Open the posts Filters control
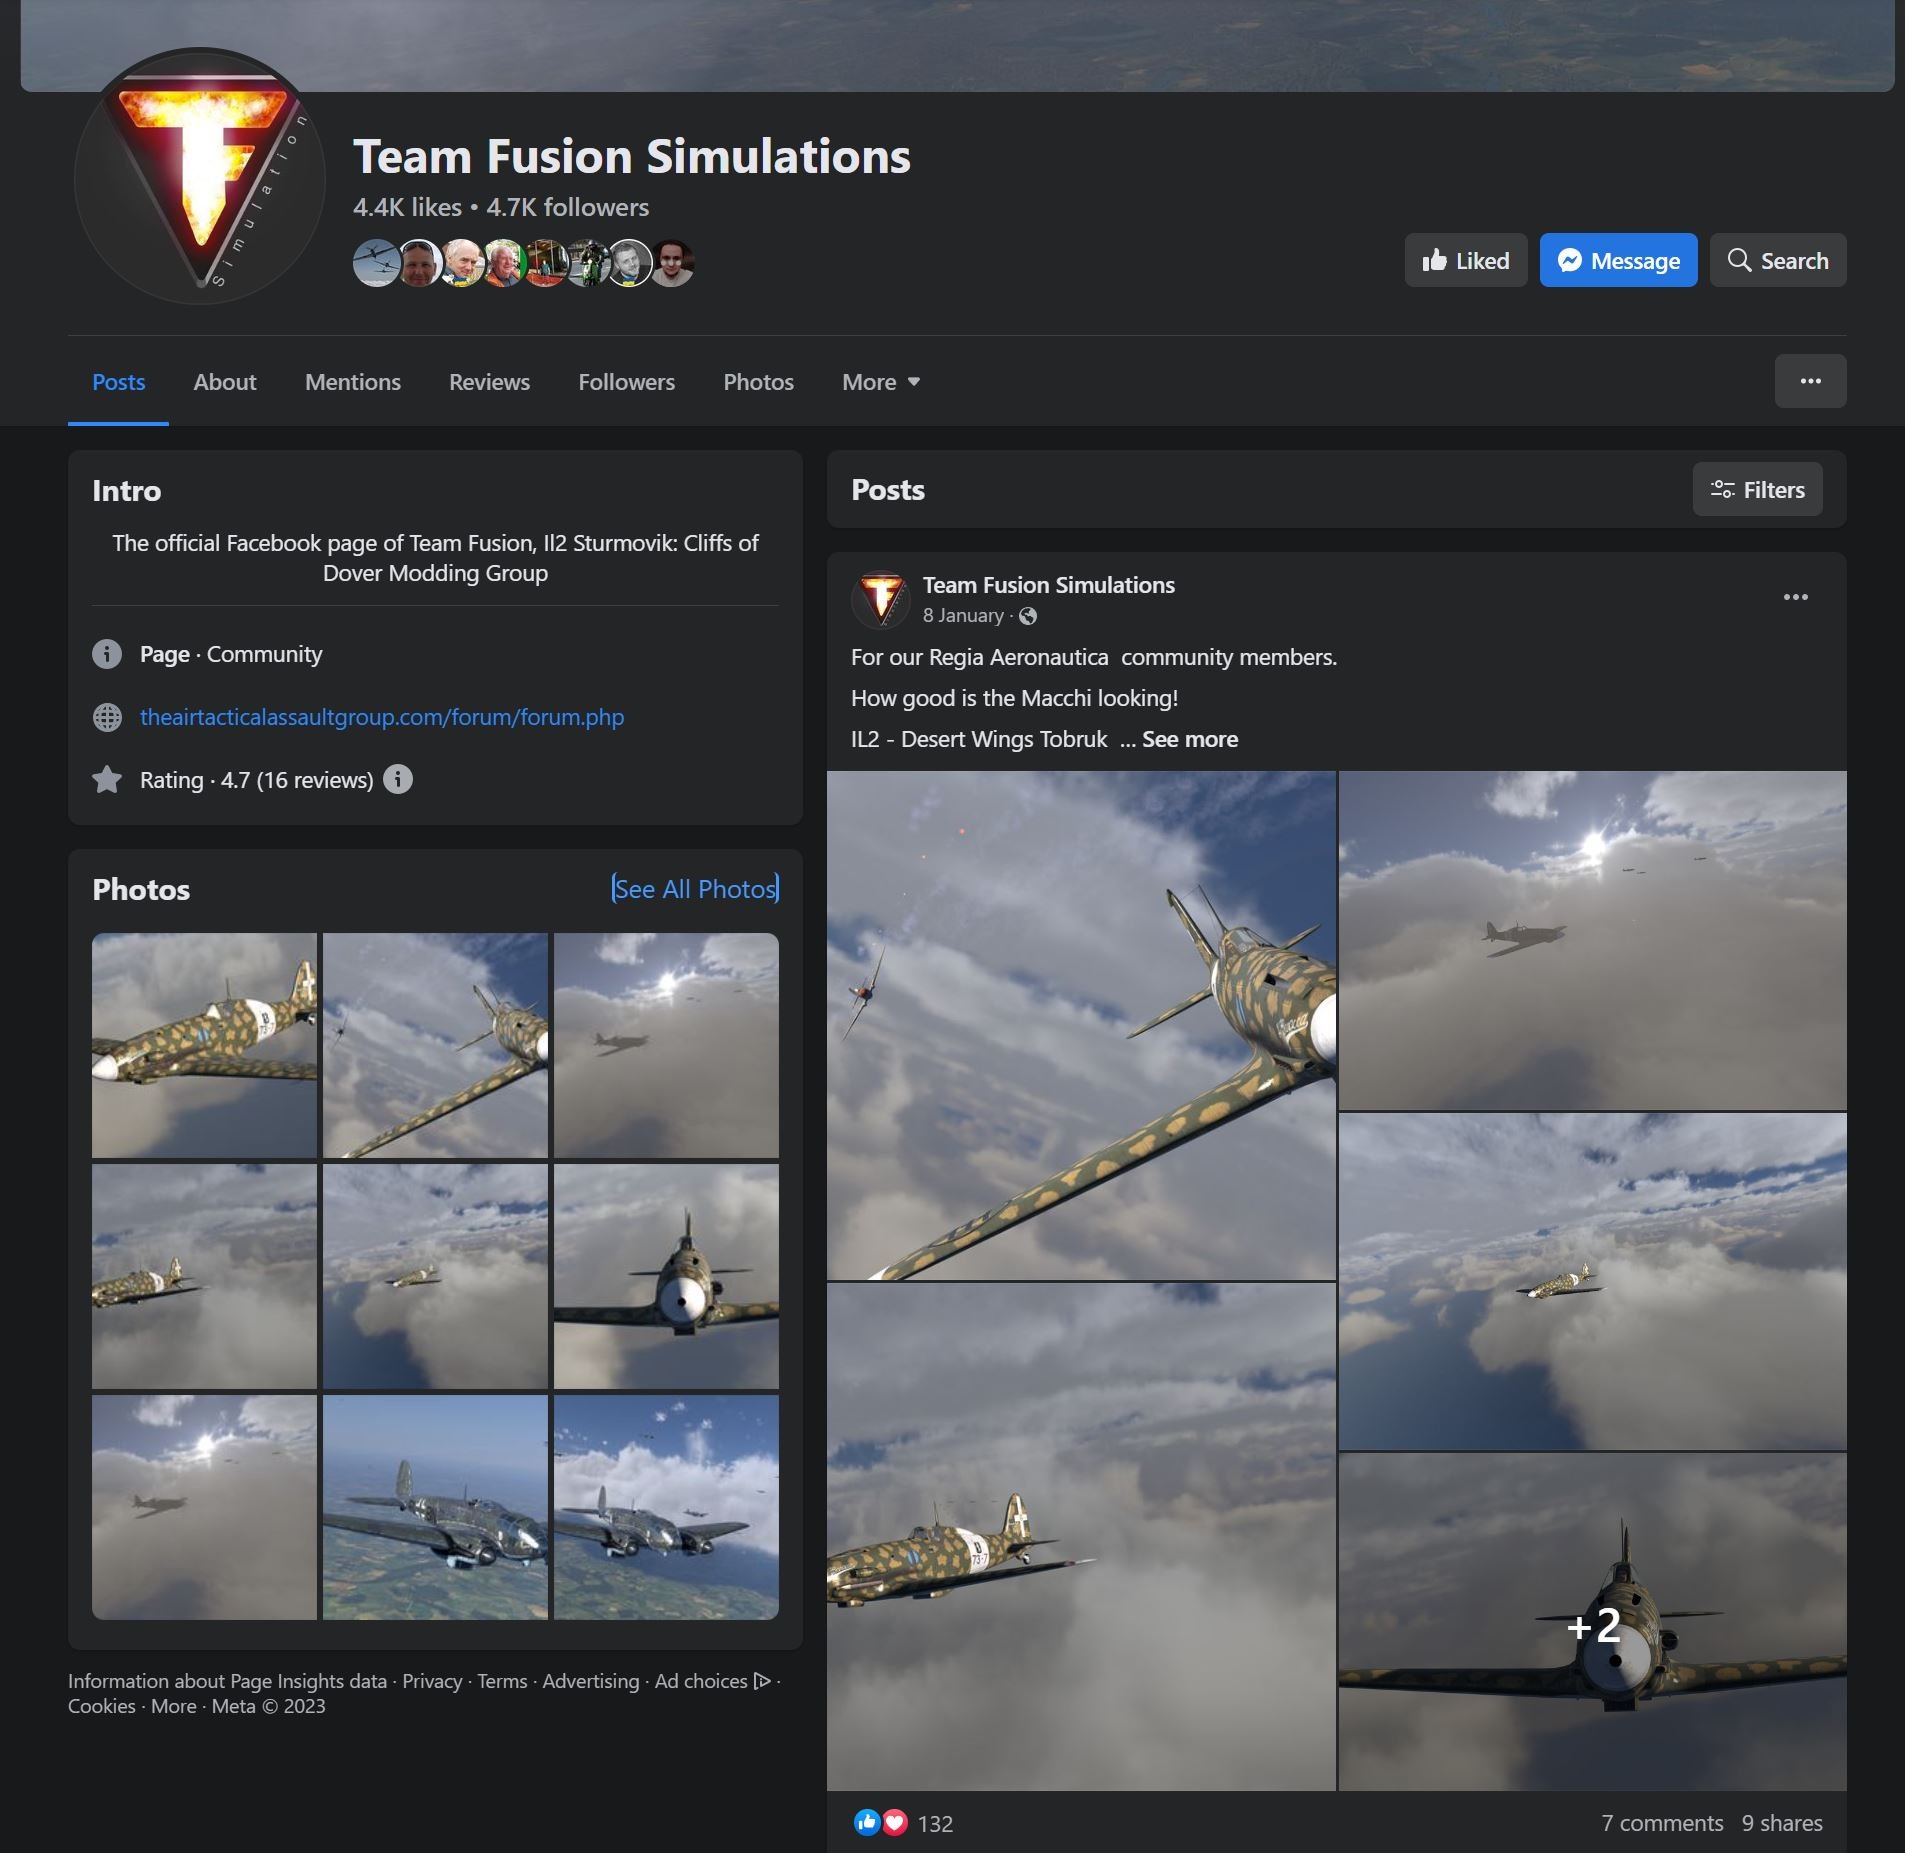The image size is (1905, 1853). pos(1757,489)
